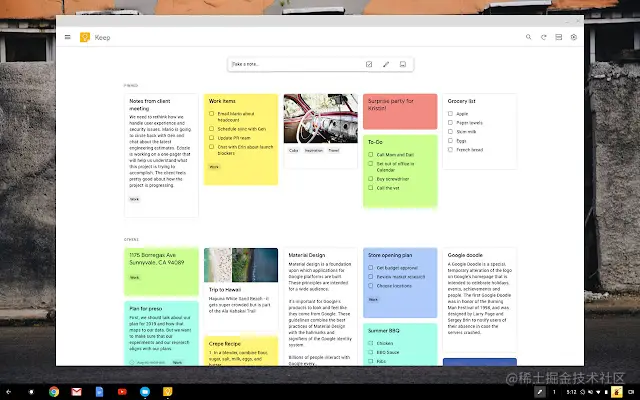Tick the Chicken checkbox in Summer BBQ
This screenshot has height=400, width=640.
coord(371,343)
